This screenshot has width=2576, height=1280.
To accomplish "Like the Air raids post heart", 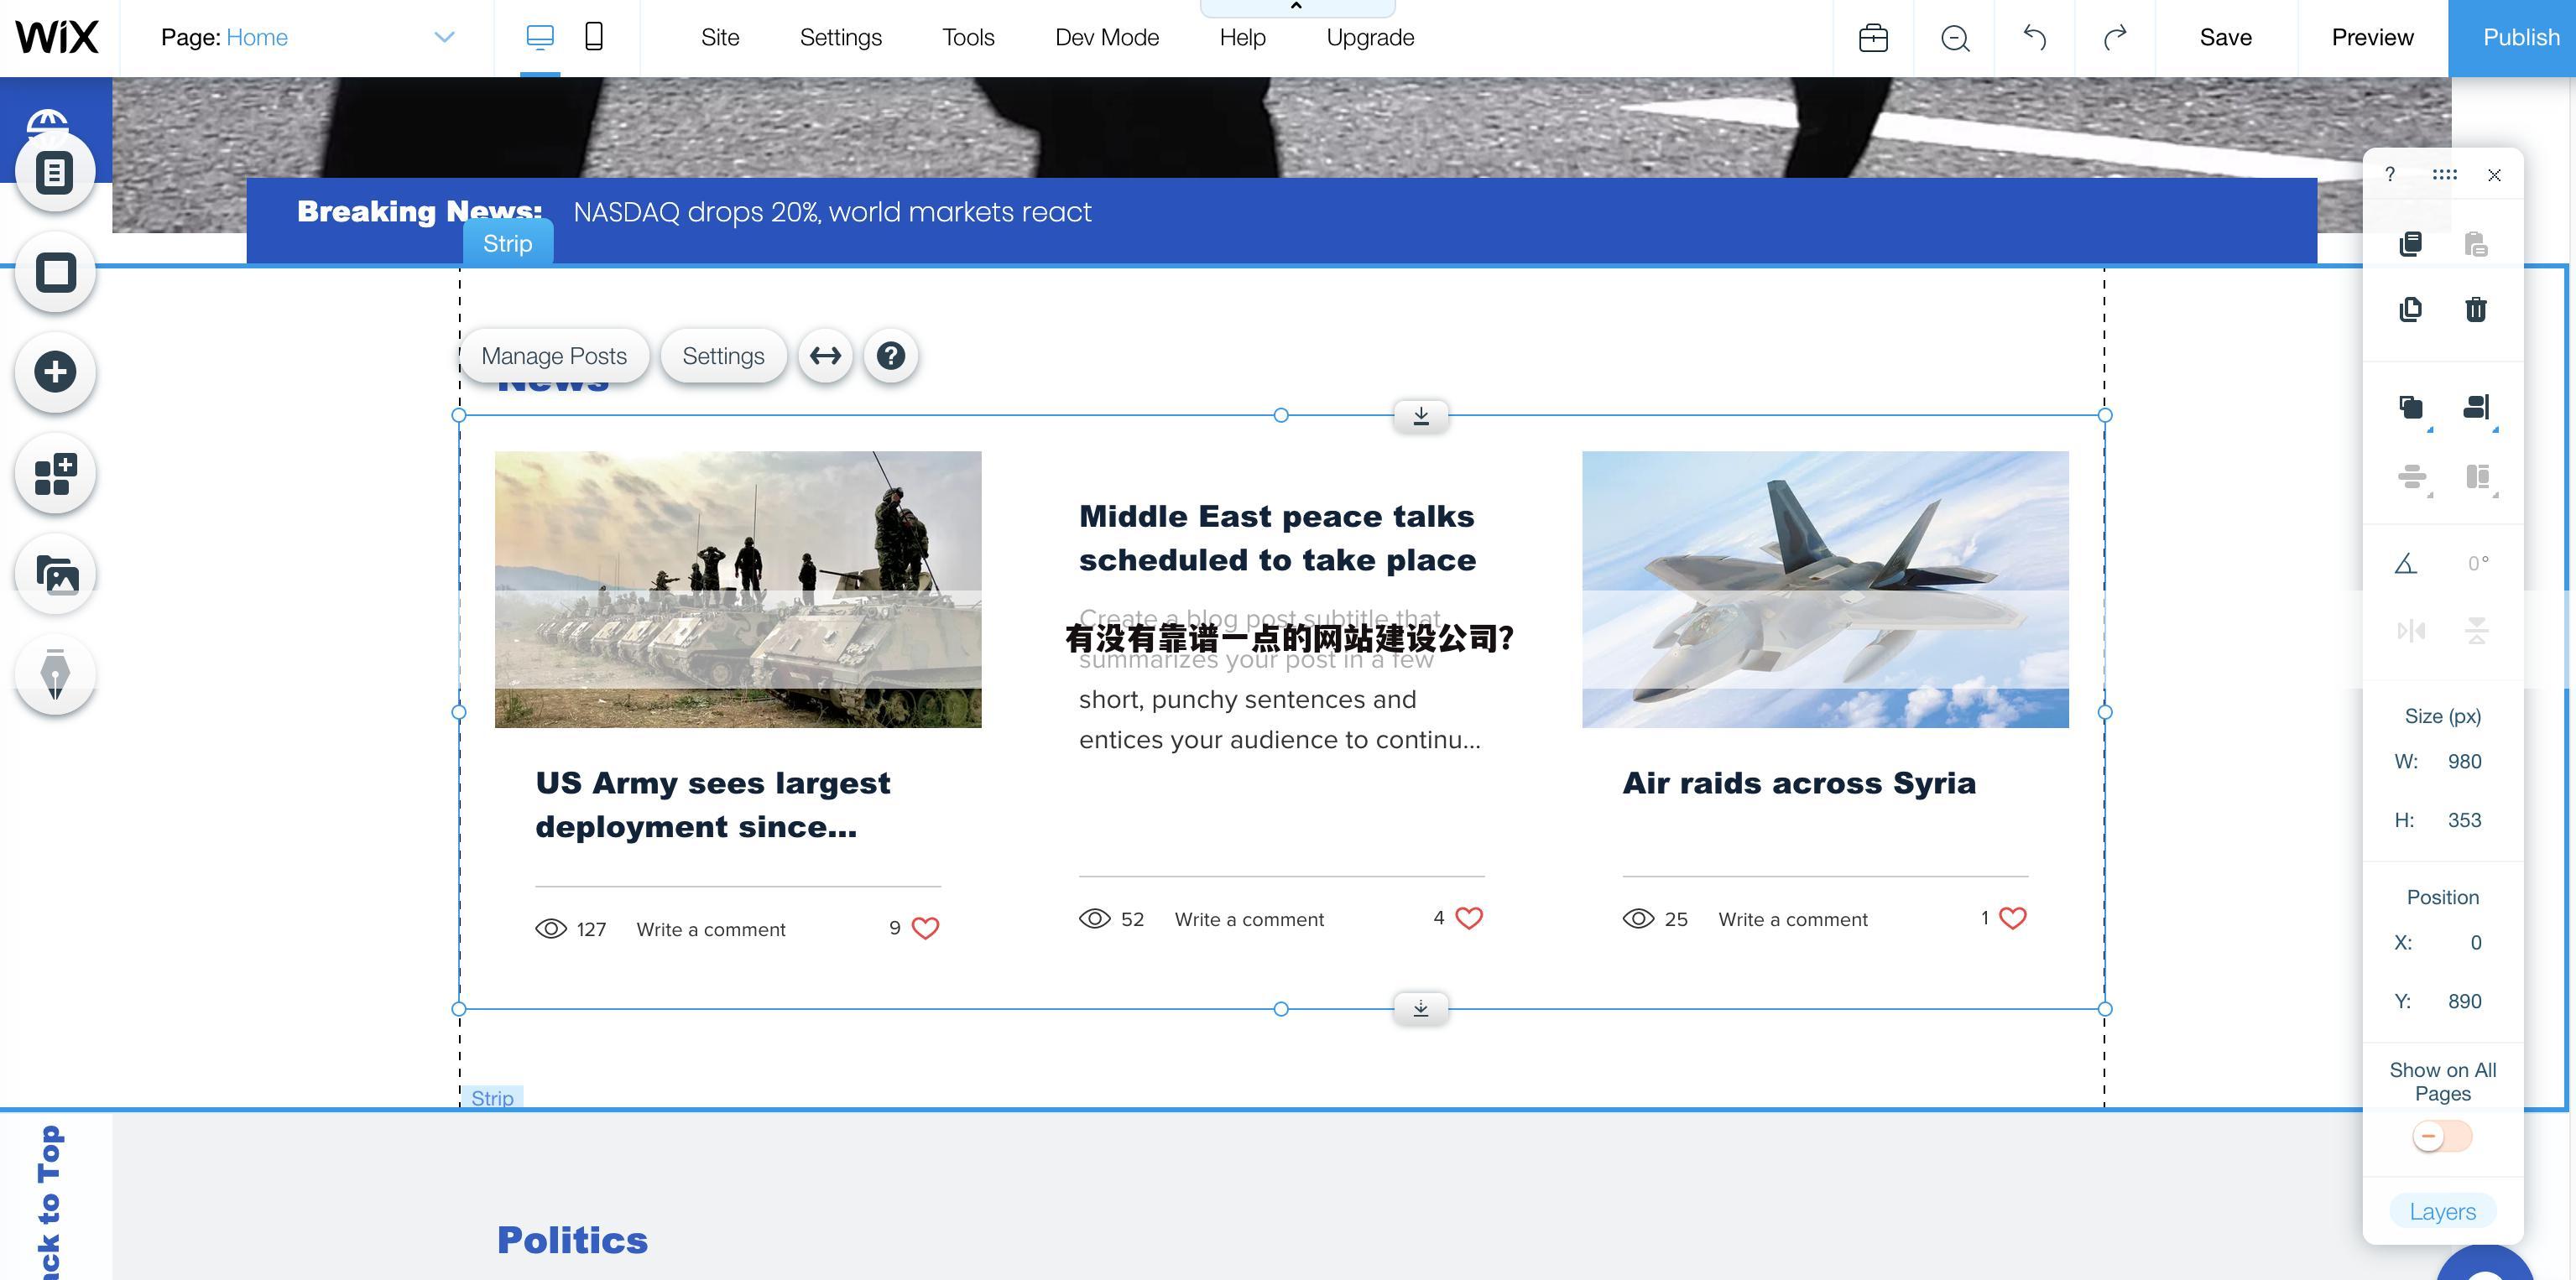I will (x=2012, y=918).
